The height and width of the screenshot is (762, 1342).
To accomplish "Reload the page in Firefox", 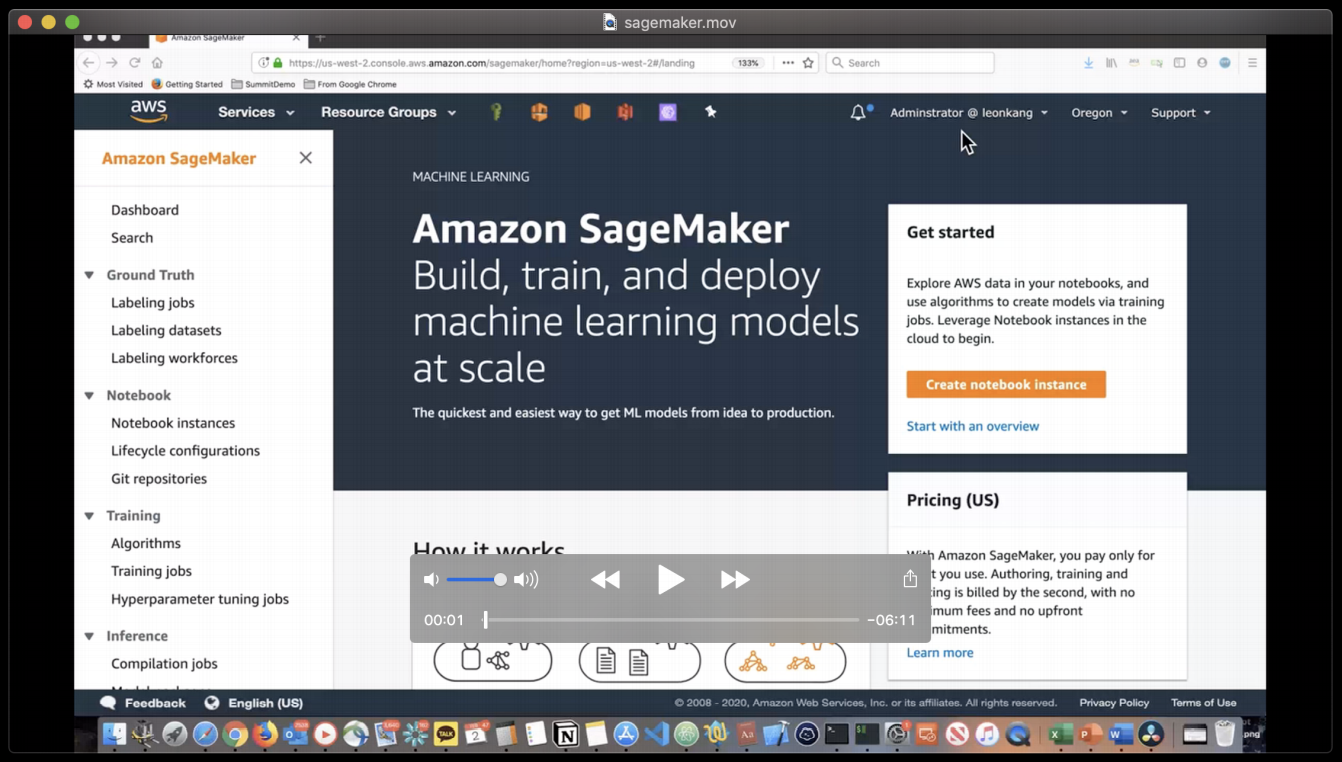I will (x=134, y=62).
